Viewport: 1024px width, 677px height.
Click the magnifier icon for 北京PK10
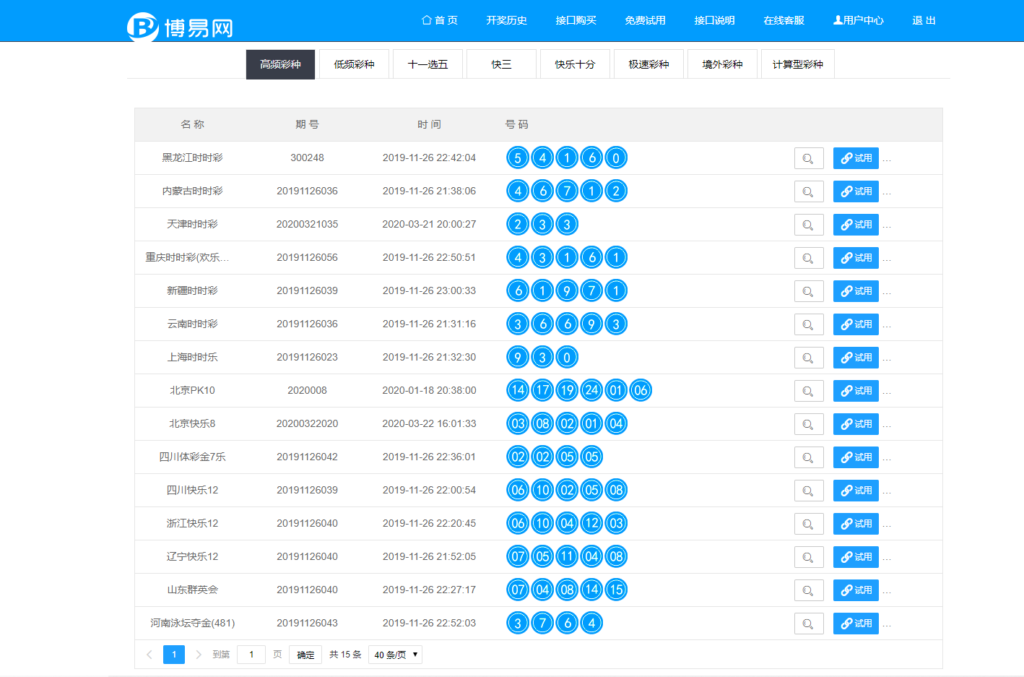[808, 390]
